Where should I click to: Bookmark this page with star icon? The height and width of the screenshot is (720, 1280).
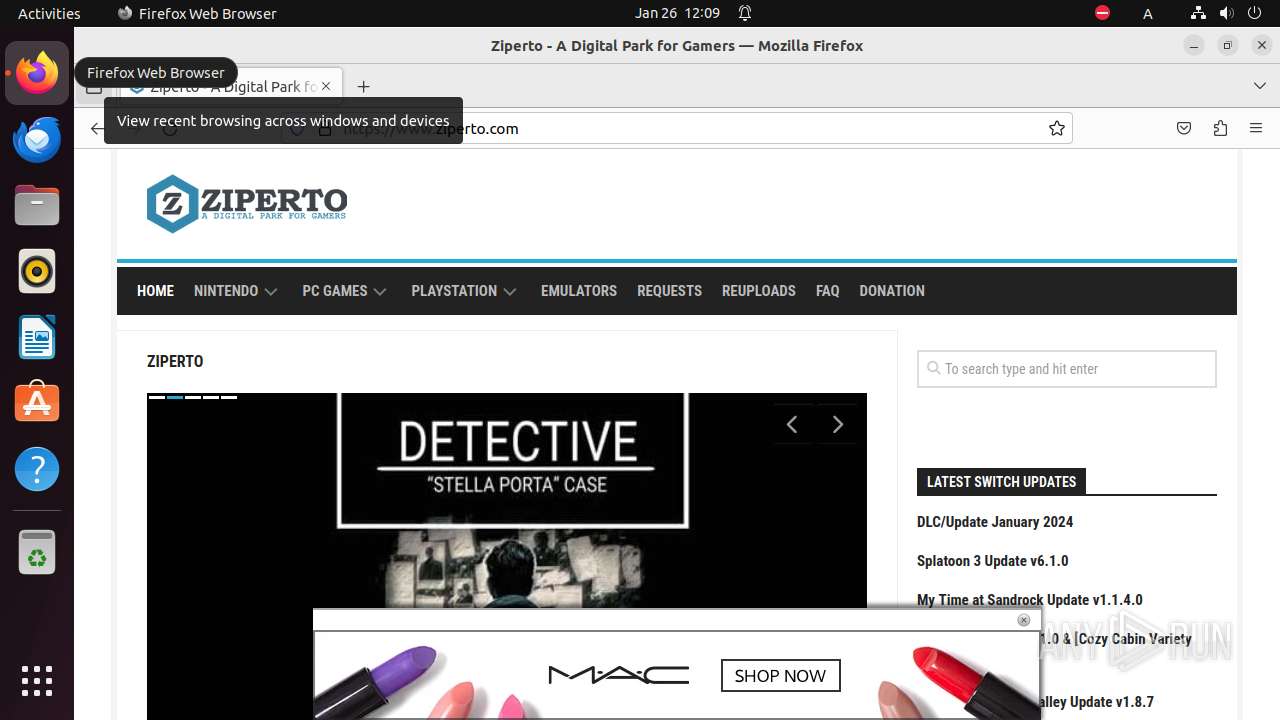[1056, 128]
